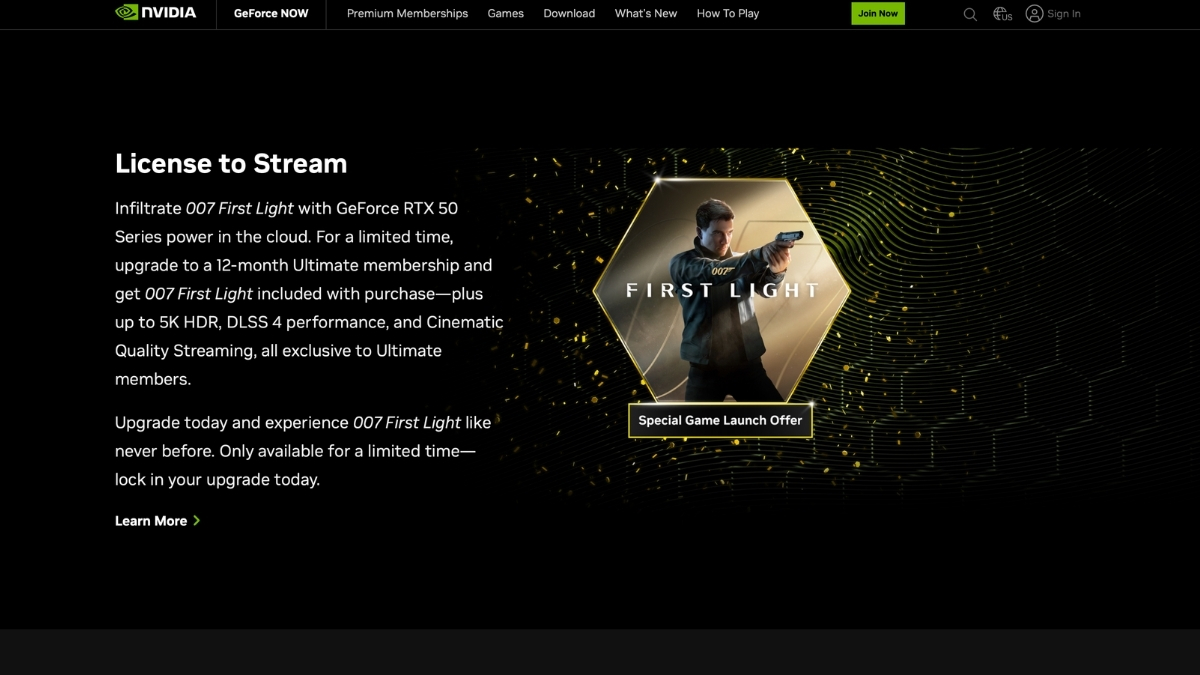Viewport: 1200px width, 675px height.
Task: Click the green Join Now button
Action: 878,14
